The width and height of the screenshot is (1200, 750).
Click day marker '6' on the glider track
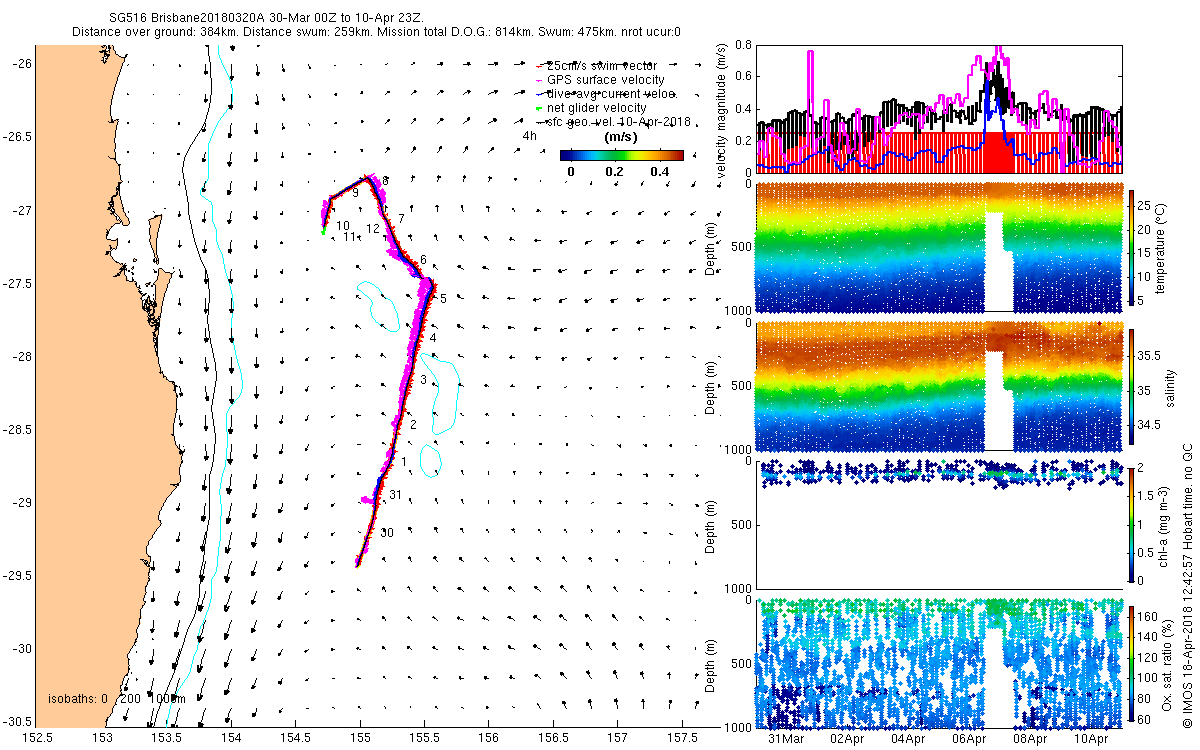pyautogui.click(x=424, y=260)
